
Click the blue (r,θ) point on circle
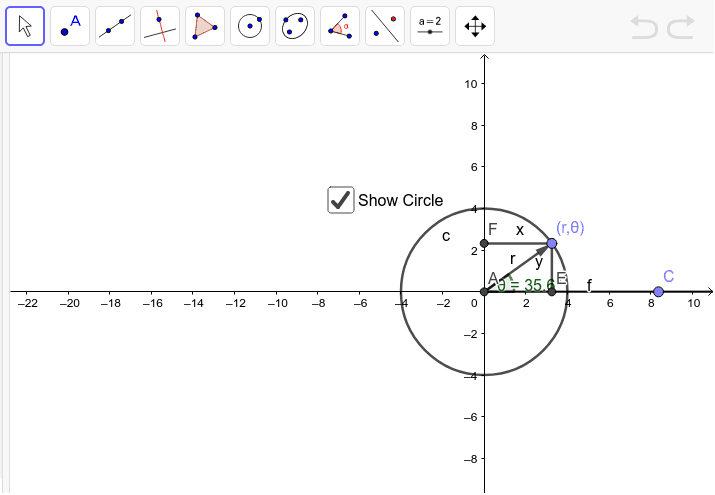coord(552,243)
